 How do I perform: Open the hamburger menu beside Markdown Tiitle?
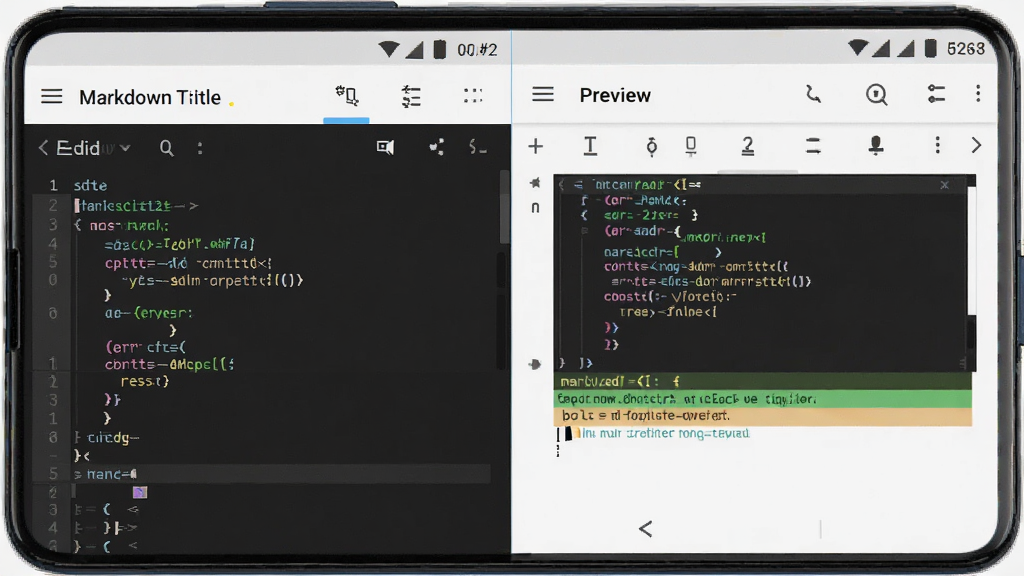[52, 97]
